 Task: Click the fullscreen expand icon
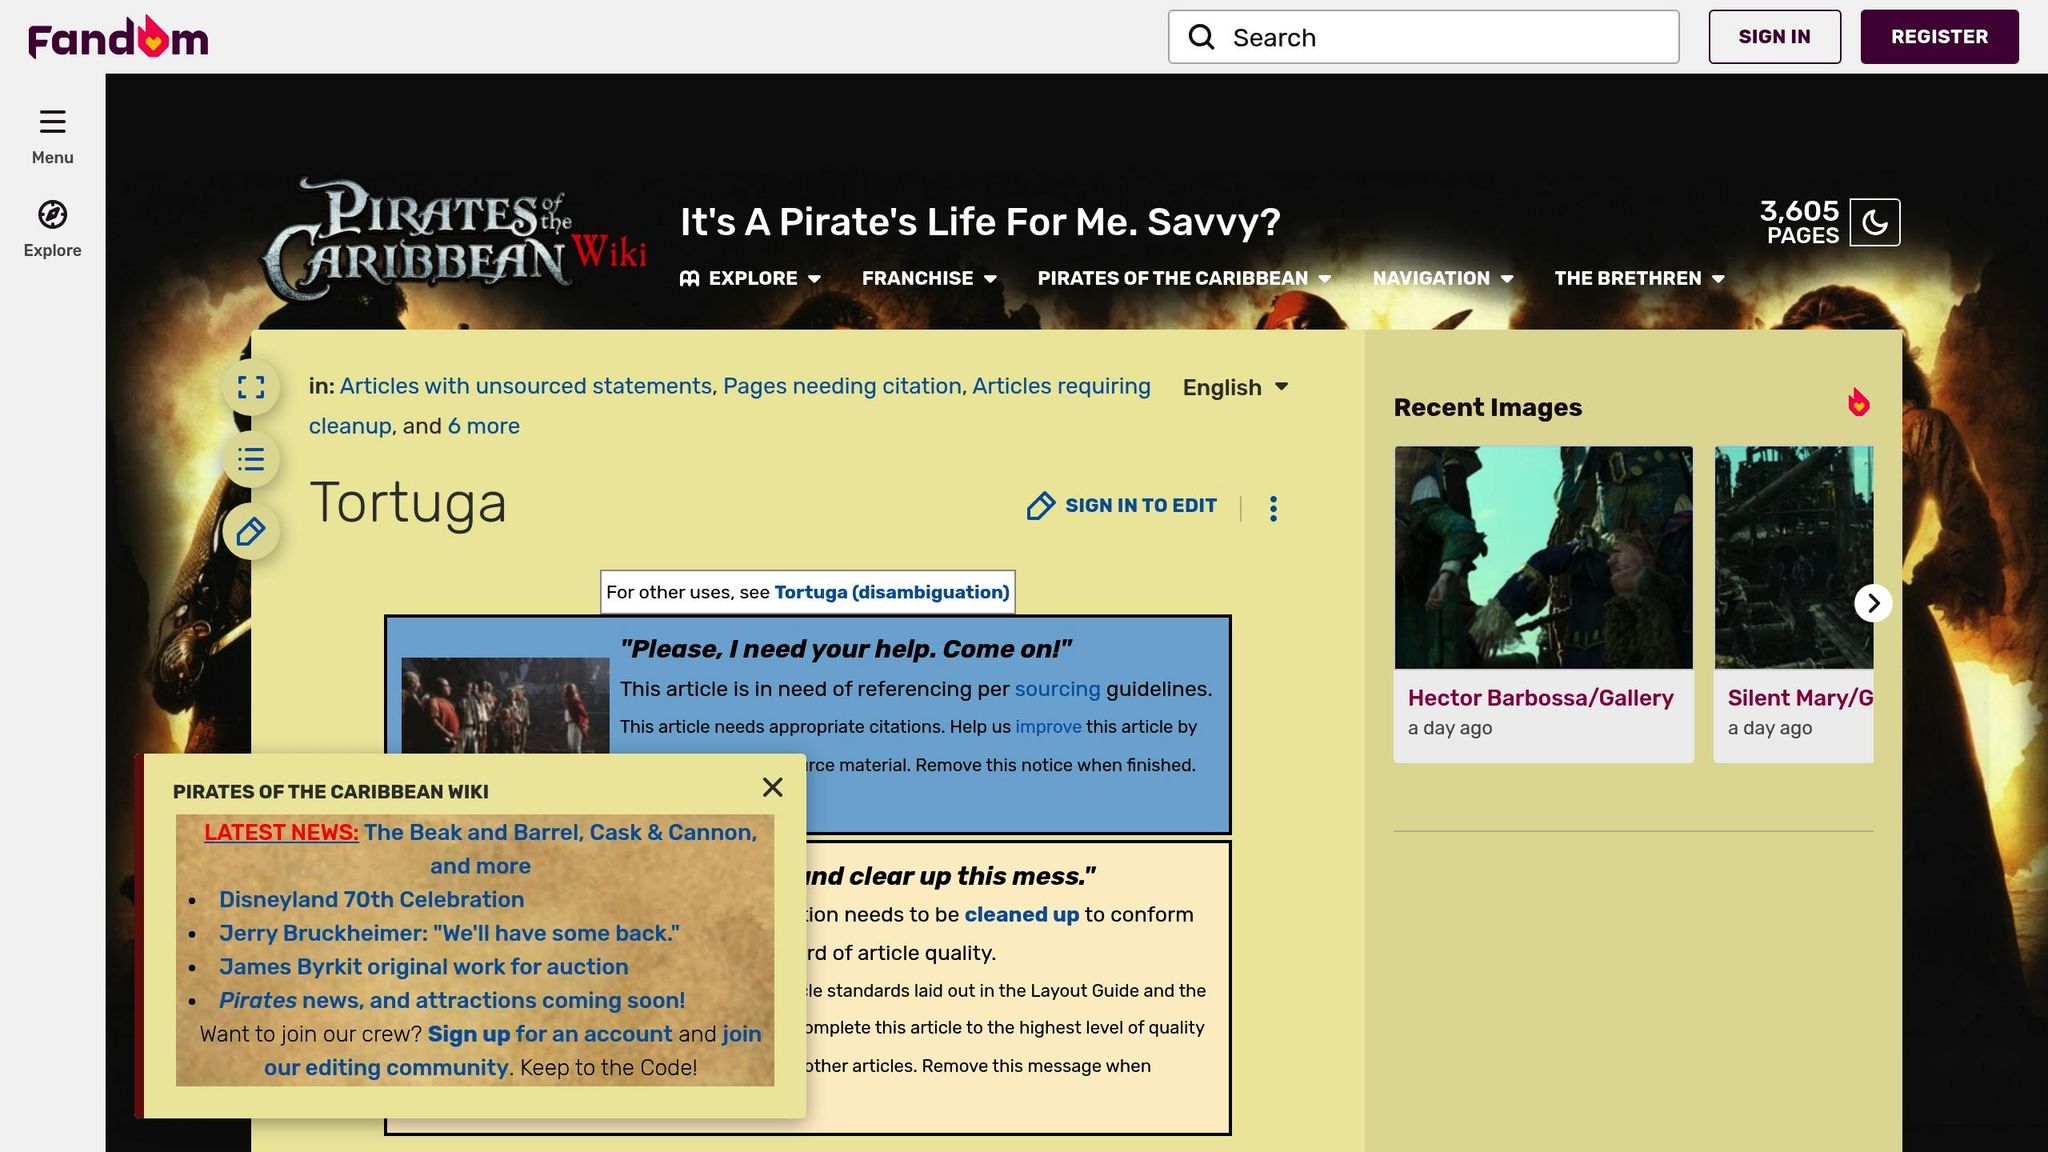[251, 387]
